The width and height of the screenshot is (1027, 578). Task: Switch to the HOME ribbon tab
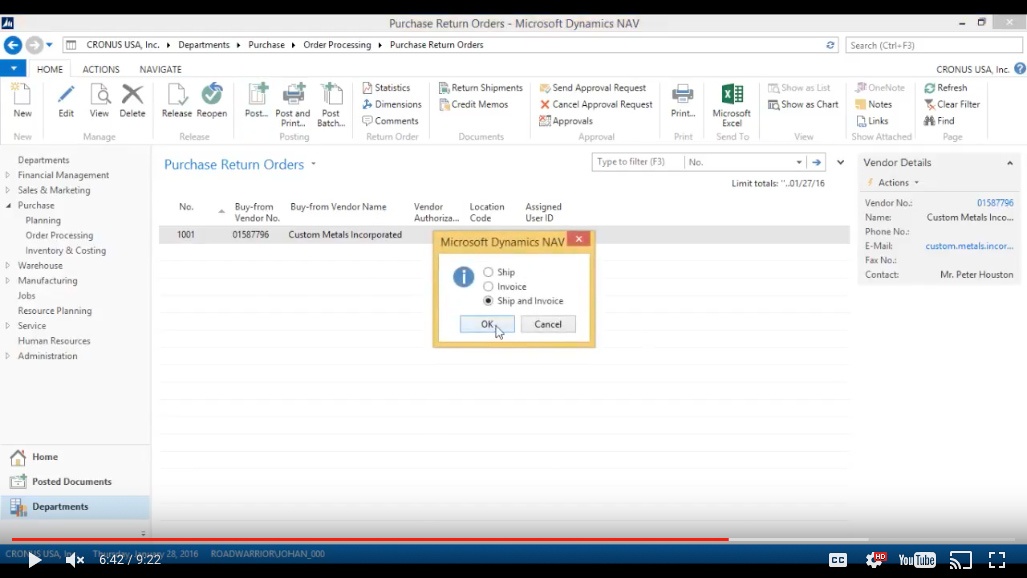click(50, 69)
